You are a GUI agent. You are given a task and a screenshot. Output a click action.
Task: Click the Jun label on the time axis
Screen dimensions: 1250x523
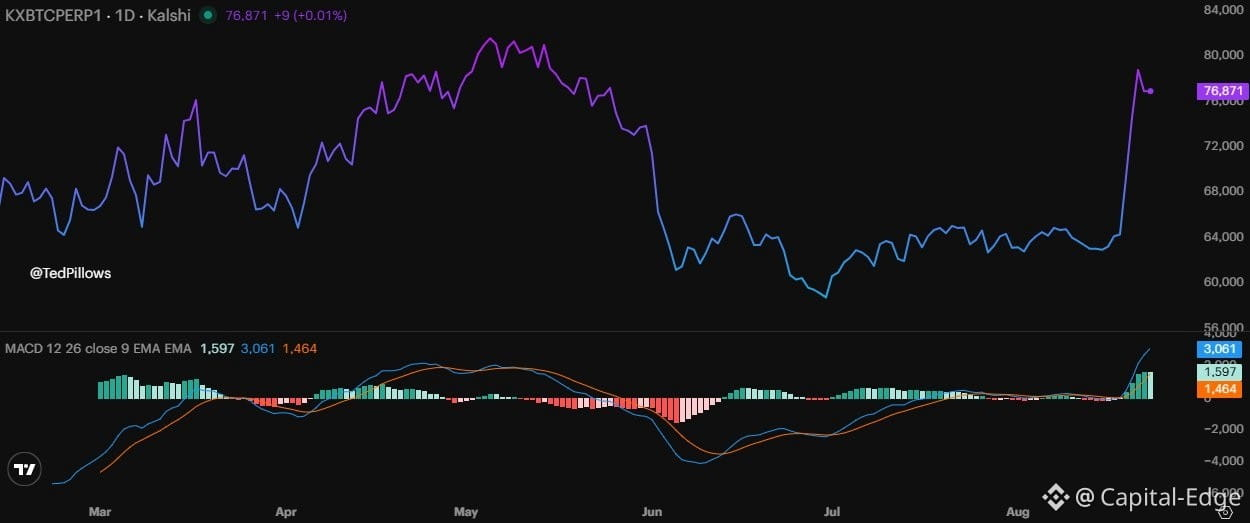pyautogui.click(x=652, y=512)
